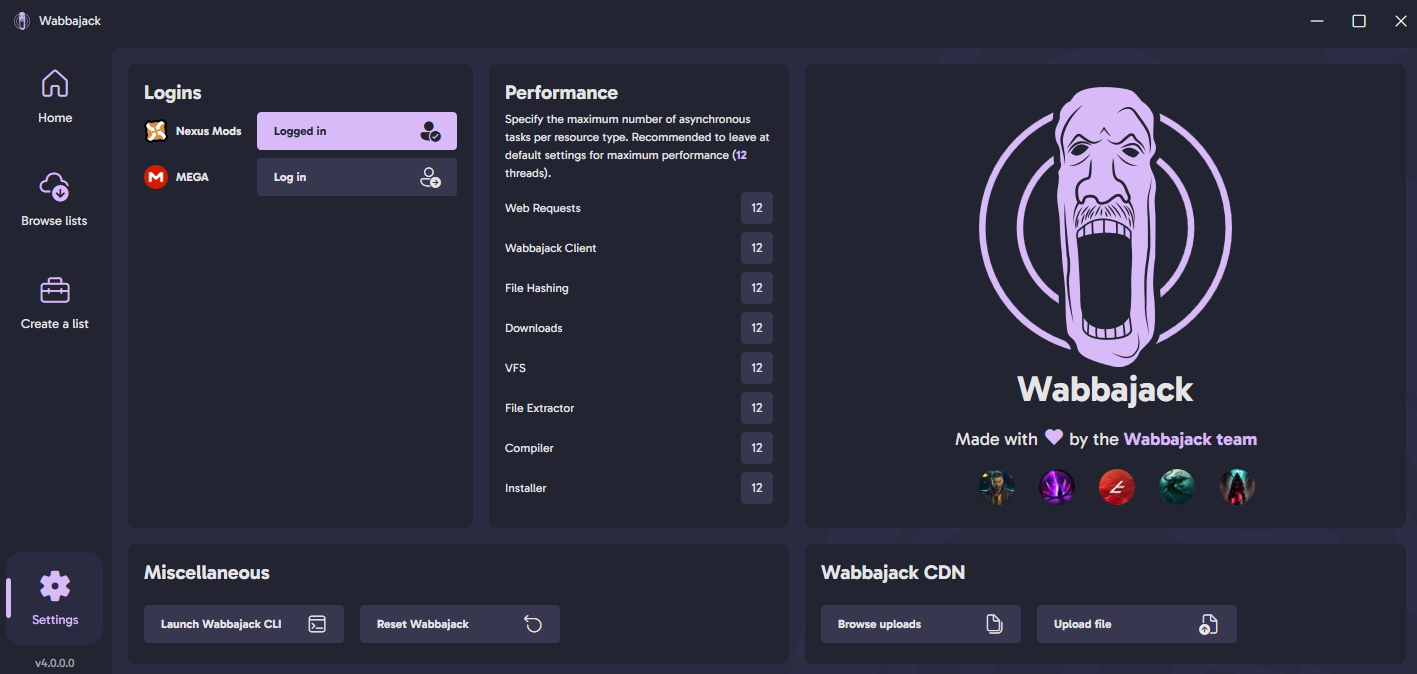Open the Create a list section
The height and width of the screenshot is (674, 1417).
55,303
